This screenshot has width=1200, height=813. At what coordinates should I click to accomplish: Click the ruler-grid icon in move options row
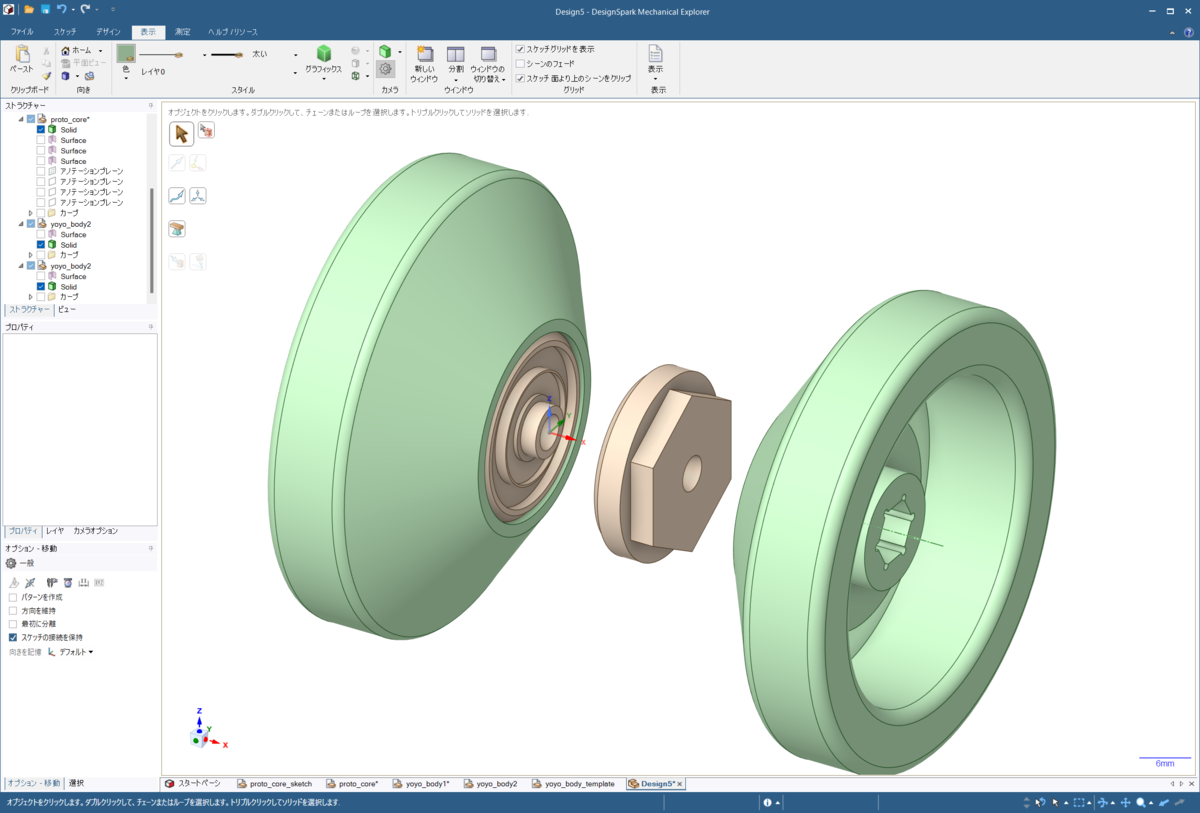pyautogui.click(x=84, y=582)
